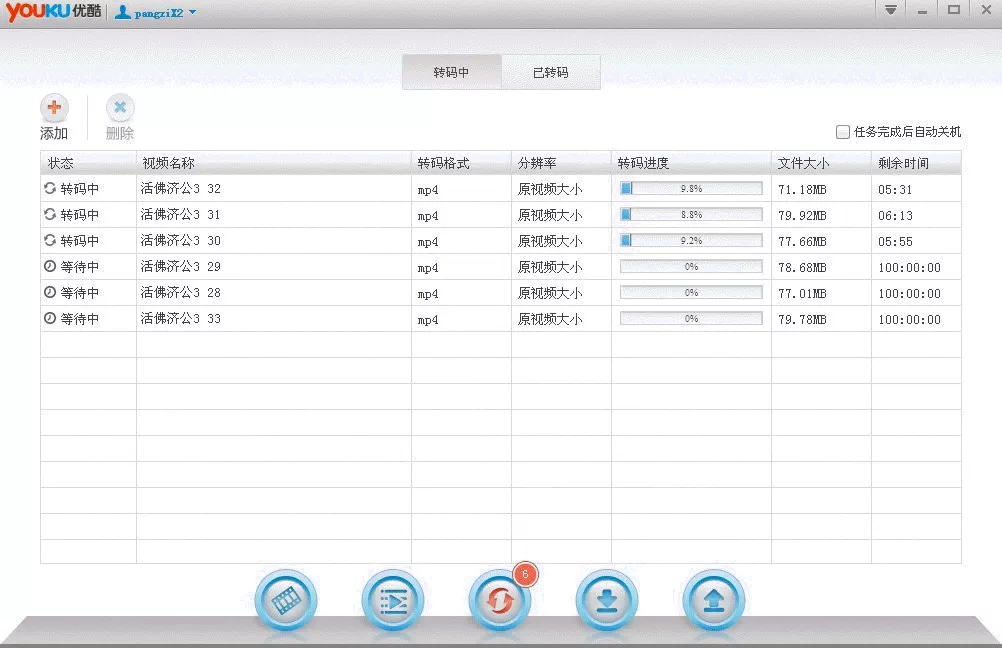This screenshot has width=1002, height=648.
Task: Click the 8.8% progress bar
Action: click(691, 214)
